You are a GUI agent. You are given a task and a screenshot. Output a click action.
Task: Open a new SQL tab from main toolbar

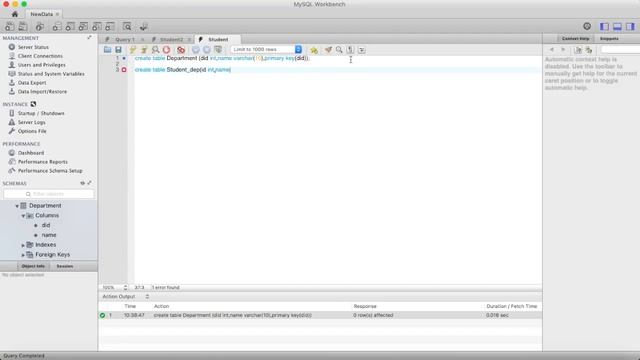[9, 27]
